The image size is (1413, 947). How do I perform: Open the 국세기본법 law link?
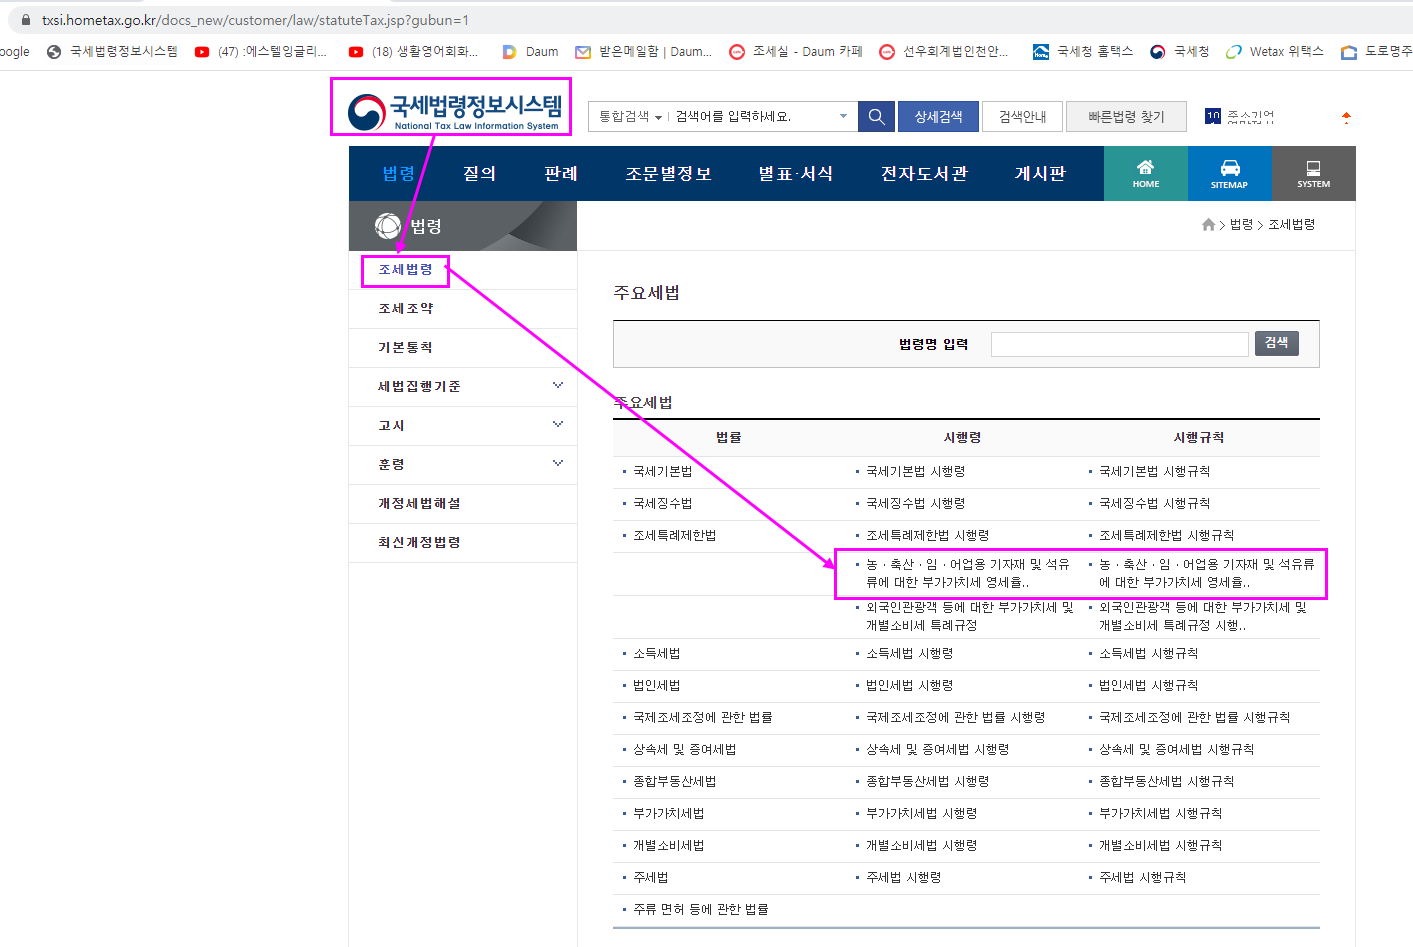click(662, 472)
